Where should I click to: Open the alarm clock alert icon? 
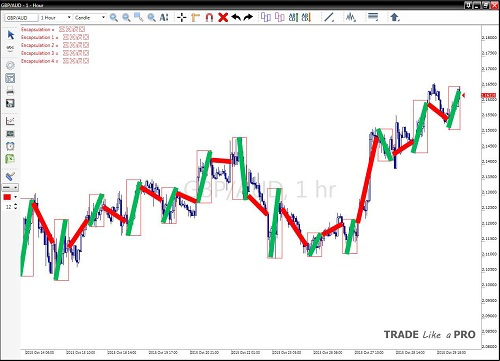10,146
